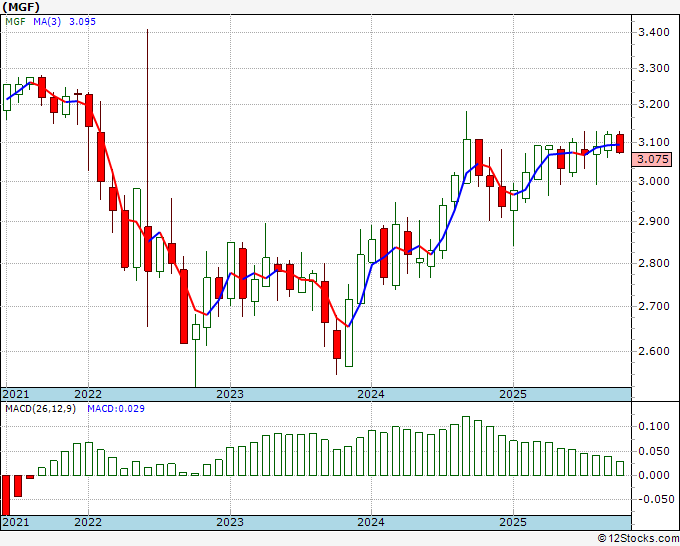Click the MACD:0.029 value readout

(116, 409)
